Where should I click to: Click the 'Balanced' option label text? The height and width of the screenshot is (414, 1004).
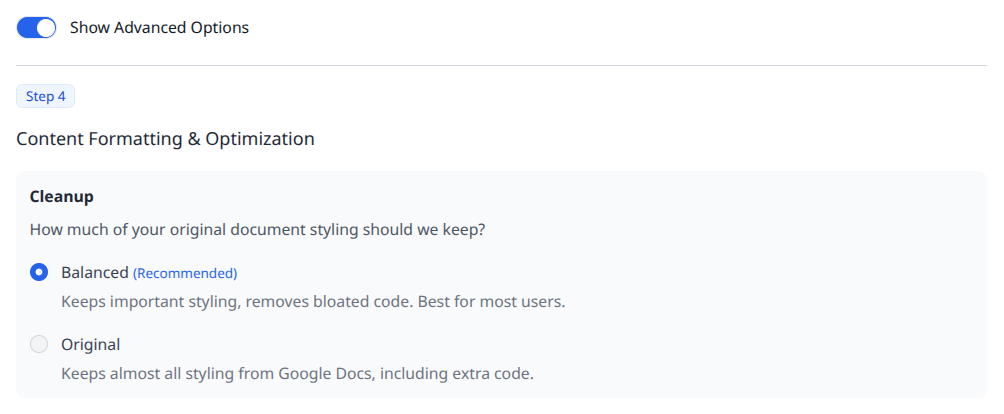pos(94,272)
